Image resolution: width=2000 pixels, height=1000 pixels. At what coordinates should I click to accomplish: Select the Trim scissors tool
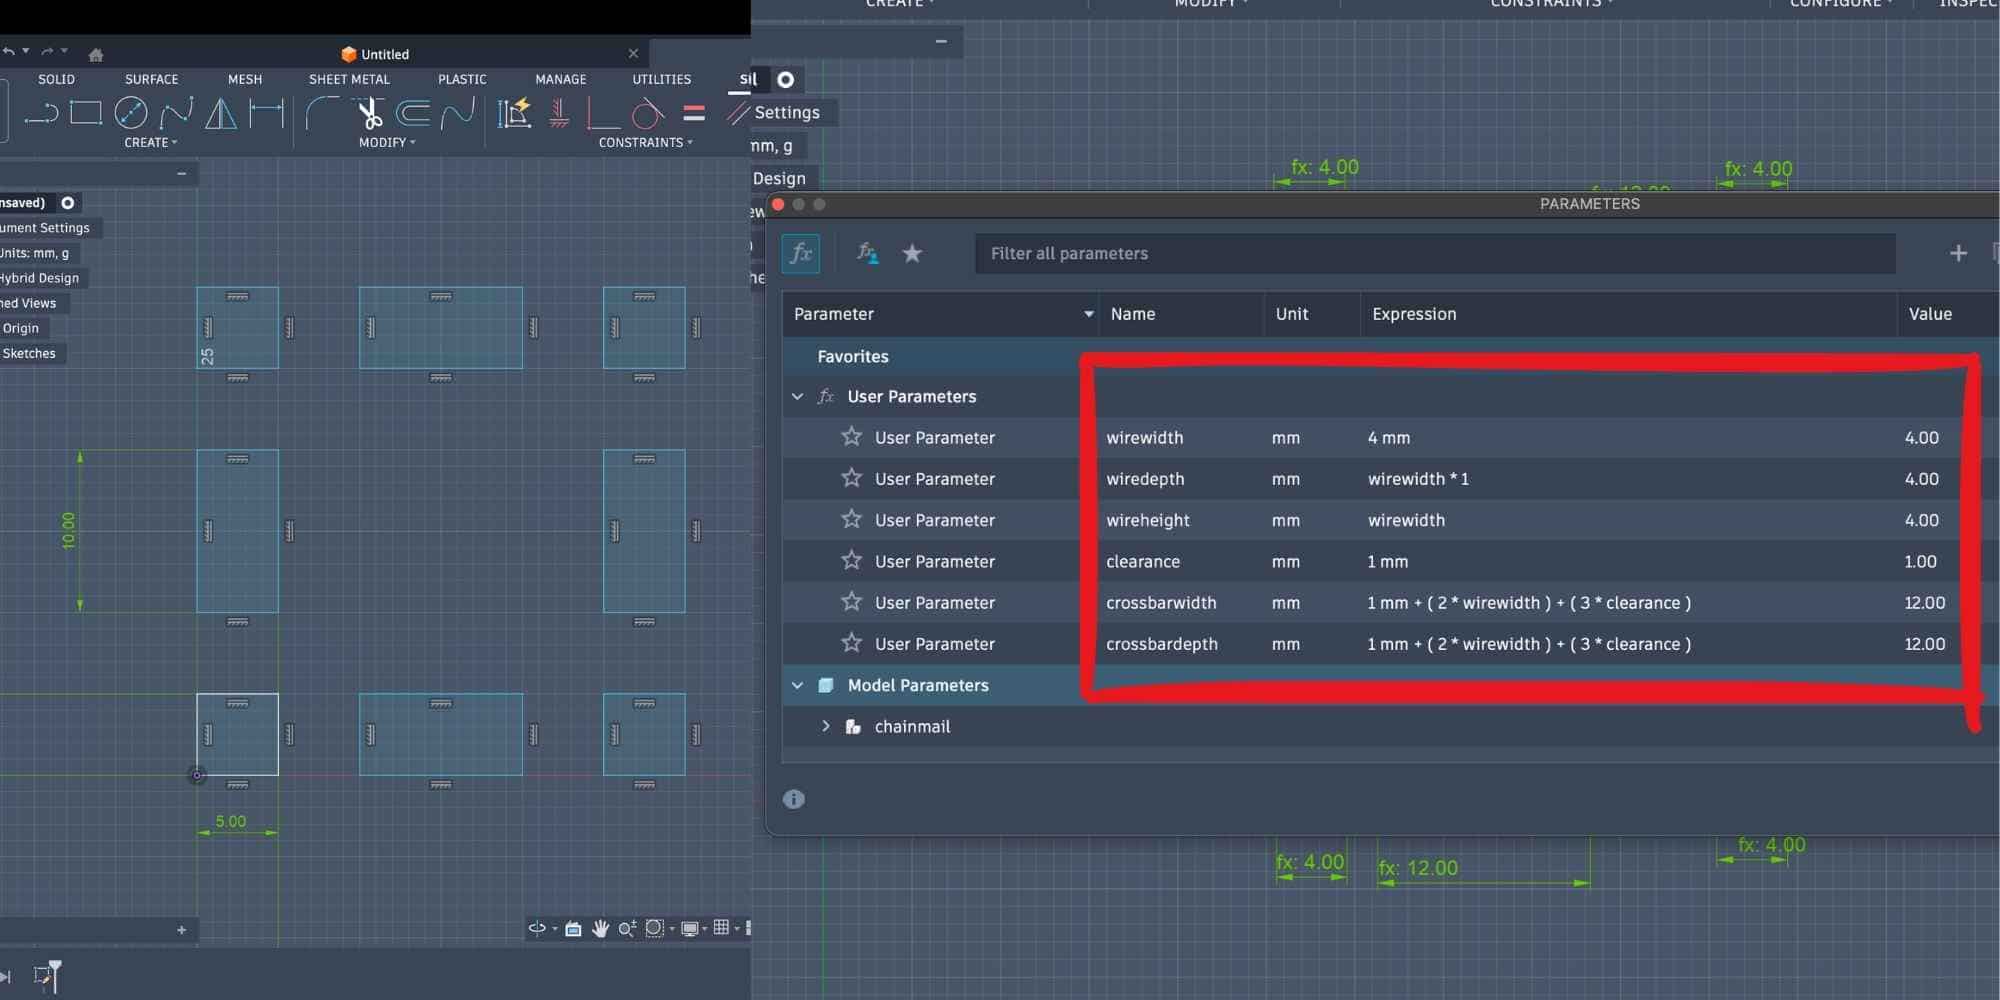369,113
